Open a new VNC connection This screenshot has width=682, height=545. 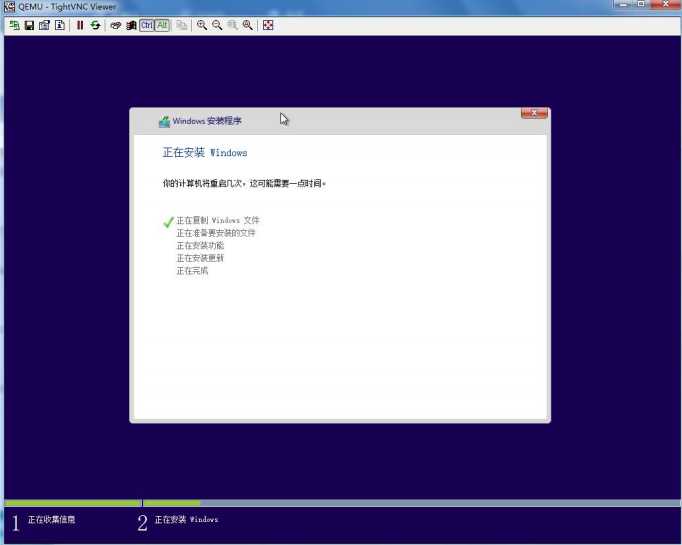pyautogui.click(x=14, y=25)
